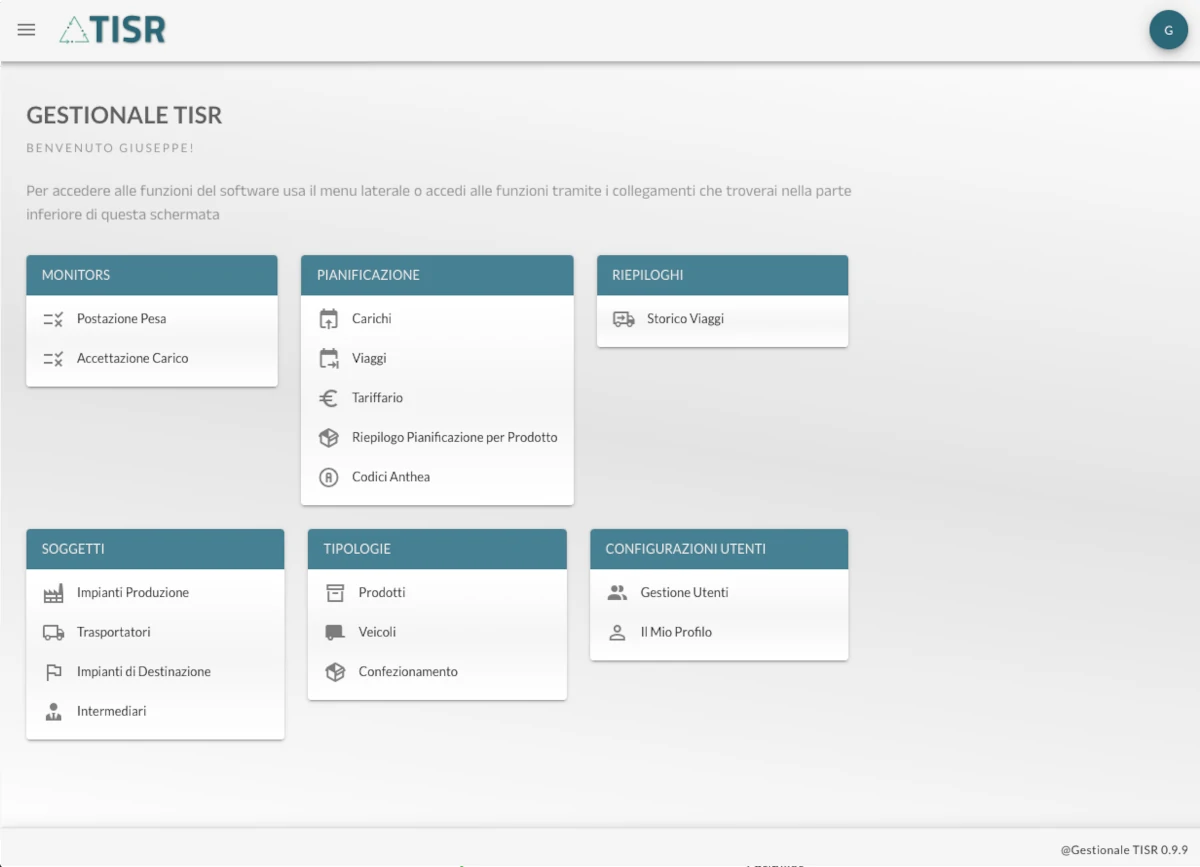The image size is (1200, 867).
Task: Click the Trasportatori truck icon
Action: click(x=54, y=632)
